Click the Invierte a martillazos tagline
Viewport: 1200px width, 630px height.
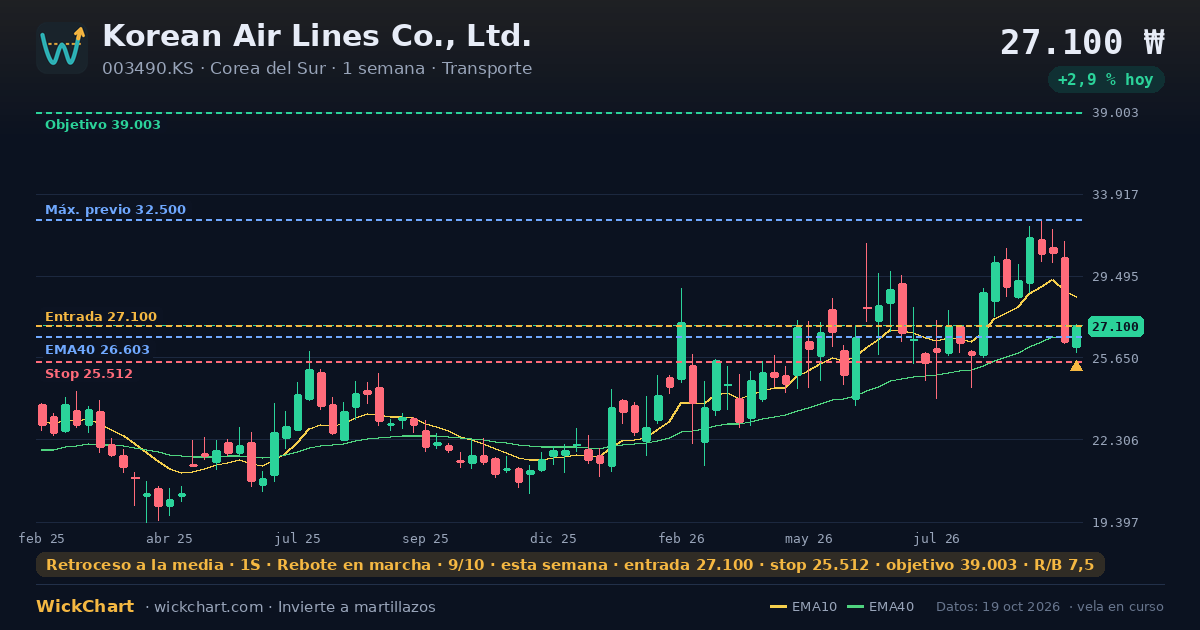[357, 607]
